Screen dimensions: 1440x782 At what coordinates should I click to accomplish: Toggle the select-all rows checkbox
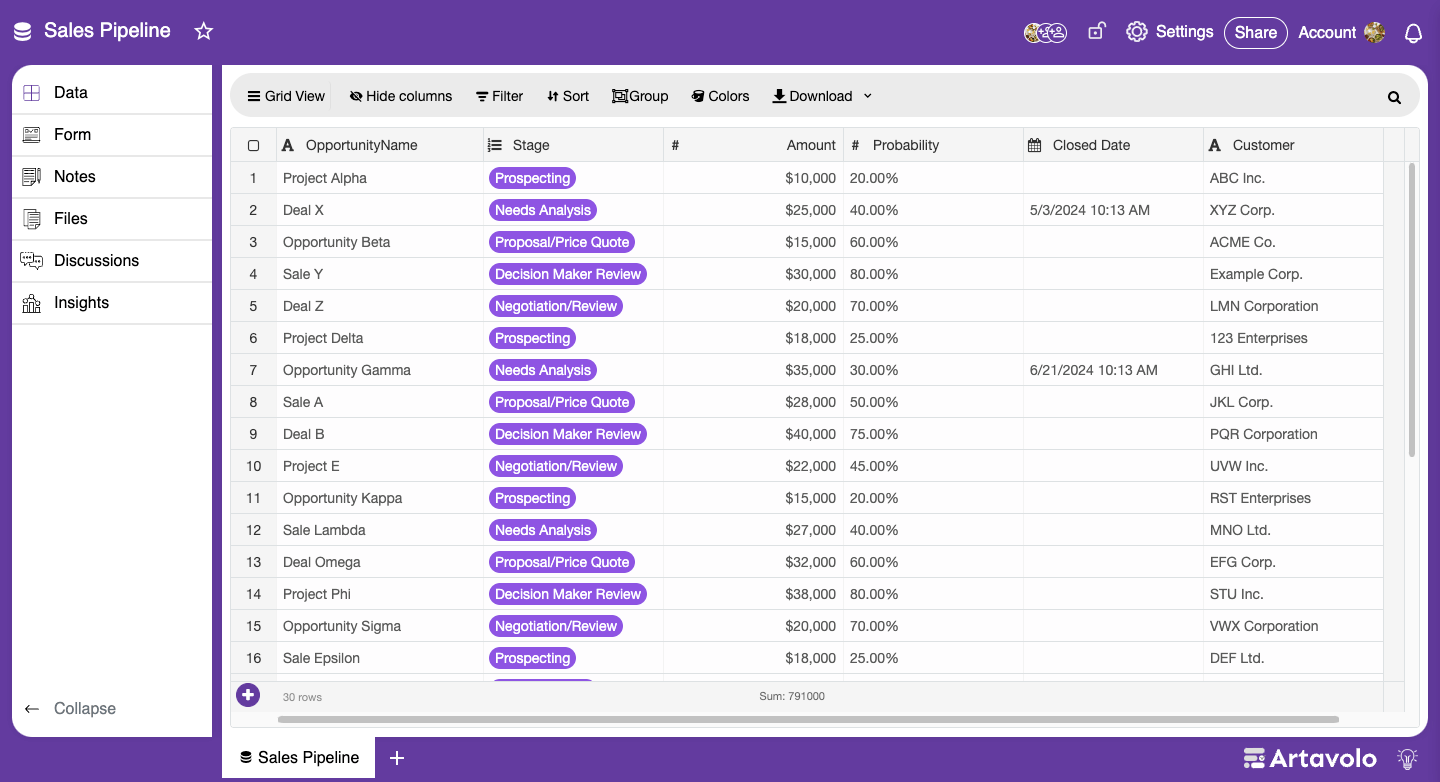tap(254, 145)
